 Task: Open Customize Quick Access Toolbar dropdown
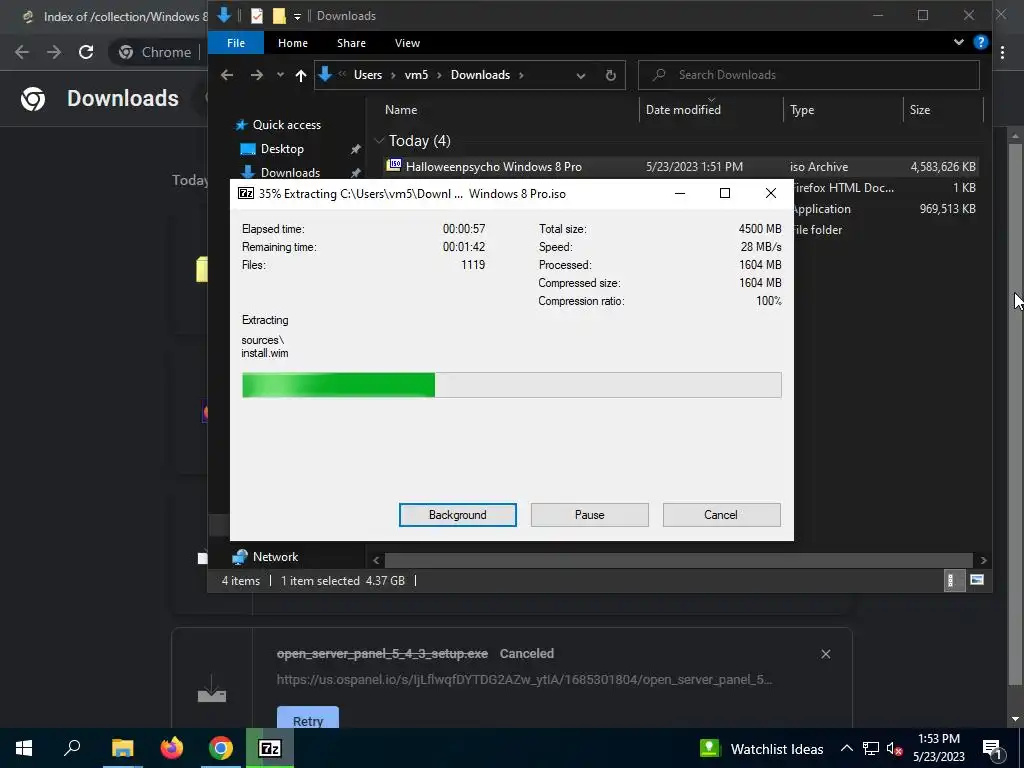click(297, 16)
